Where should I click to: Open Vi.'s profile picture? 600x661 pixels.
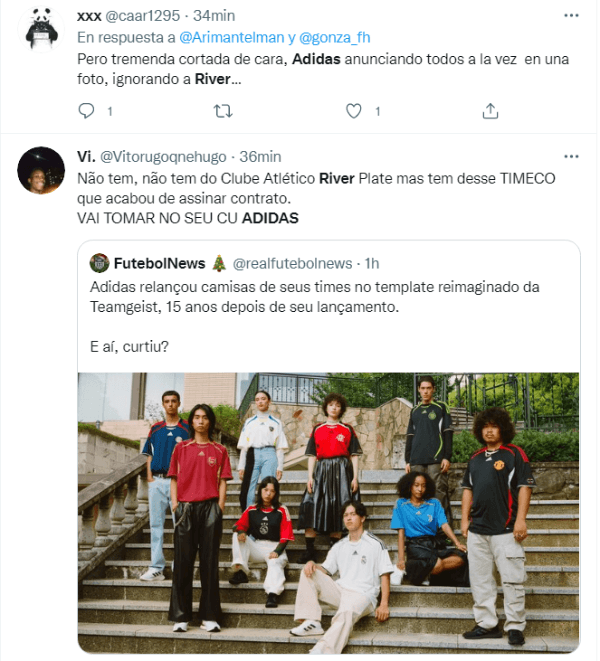click(41, 170)
